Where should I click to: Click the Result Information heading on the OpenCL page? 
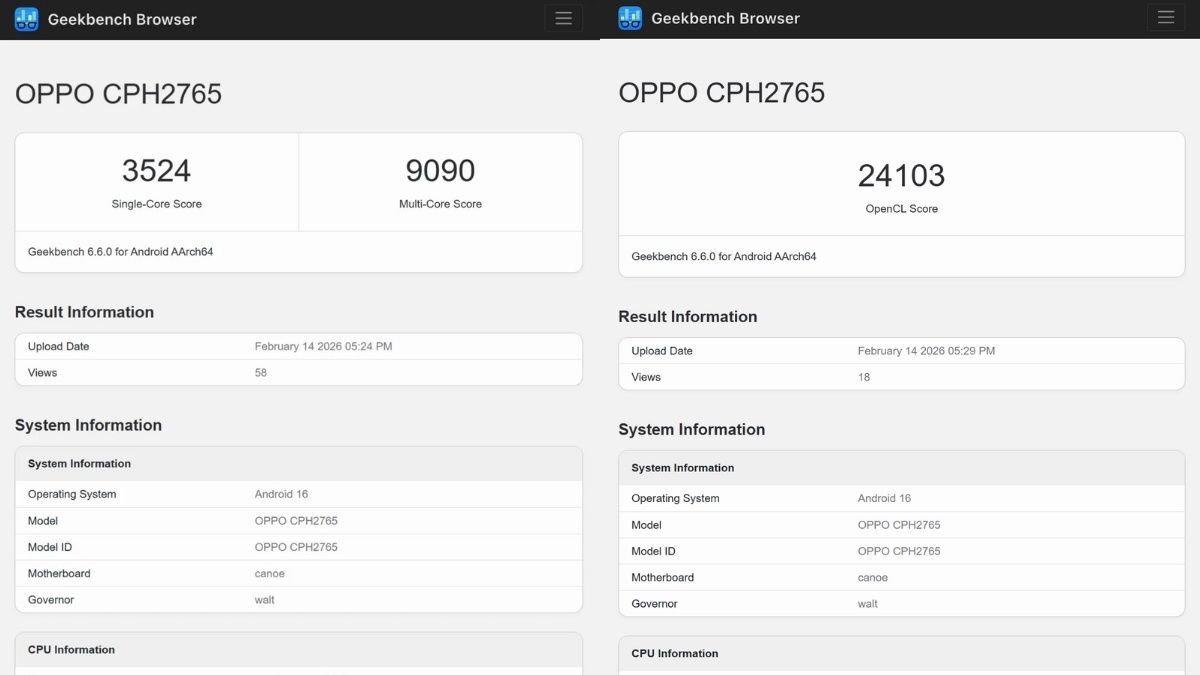[687, 317]
